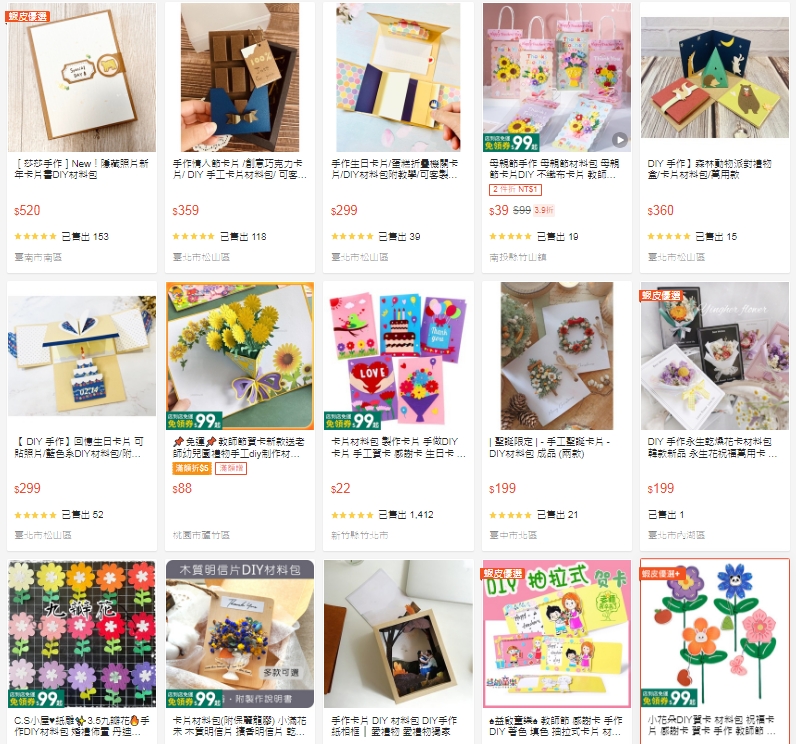Click the 2件折 NT$1 promo label

515,189
